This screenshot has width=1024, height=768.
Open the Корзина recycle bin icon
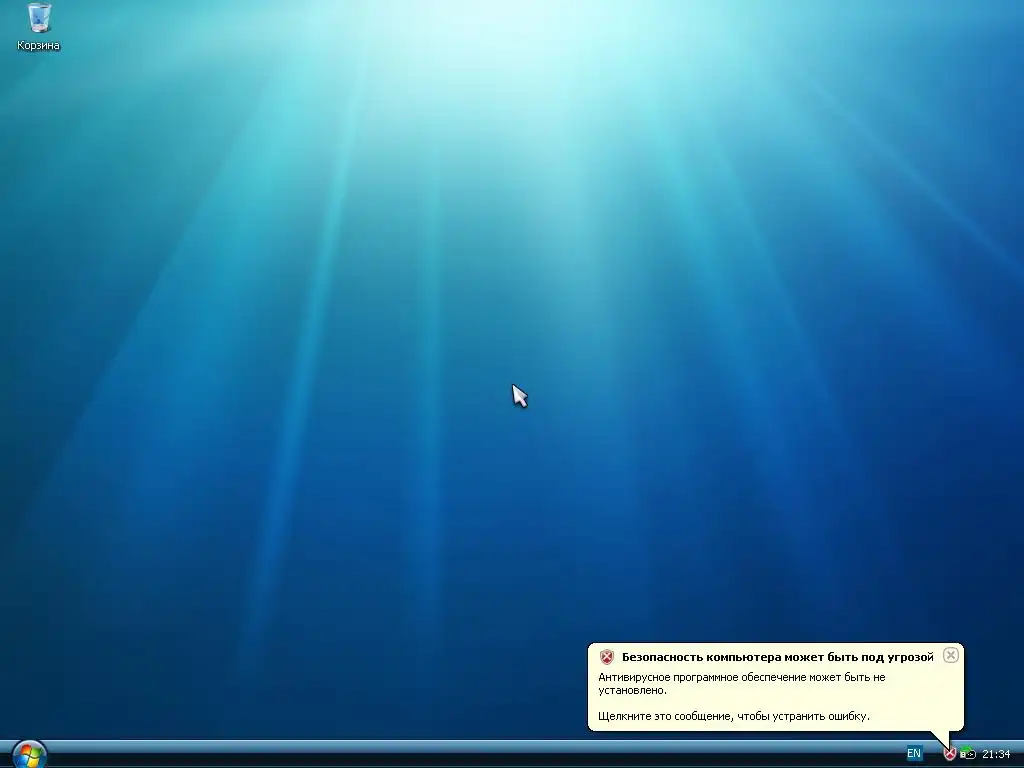39,18
